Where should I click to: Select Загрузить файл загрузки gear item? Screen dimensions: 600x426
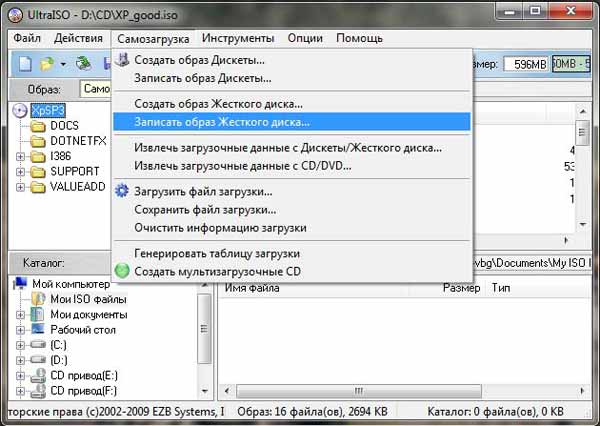(x=203, y=191)
